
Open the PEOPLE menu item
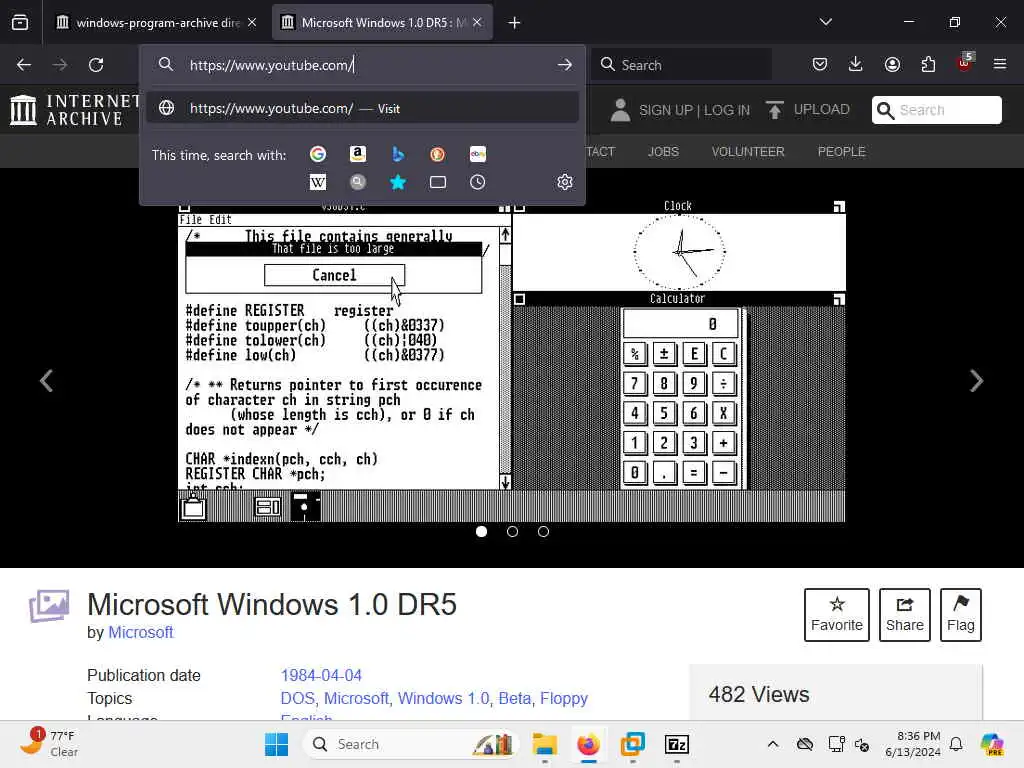coord(841,152)
